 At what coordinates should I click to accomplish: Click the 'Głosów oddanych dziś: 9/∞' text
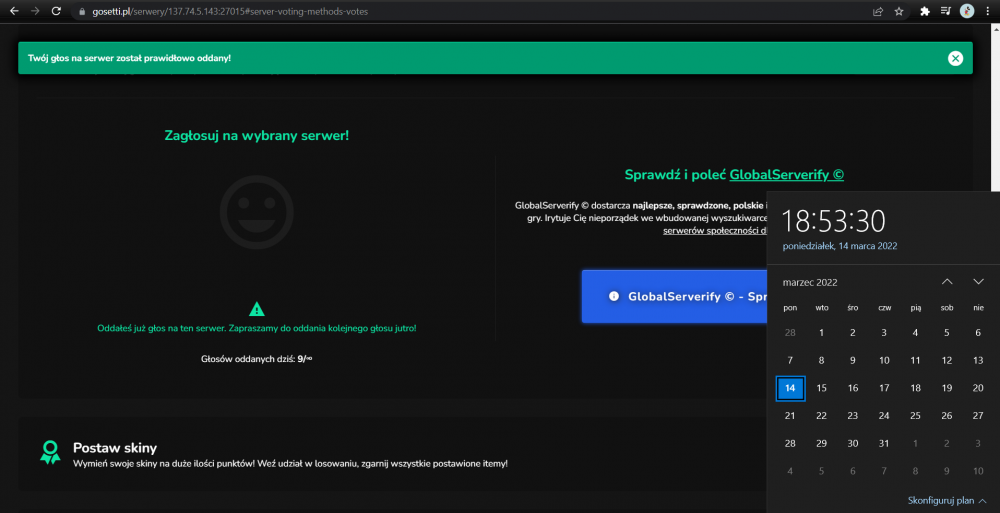click(x=256, y=359)
